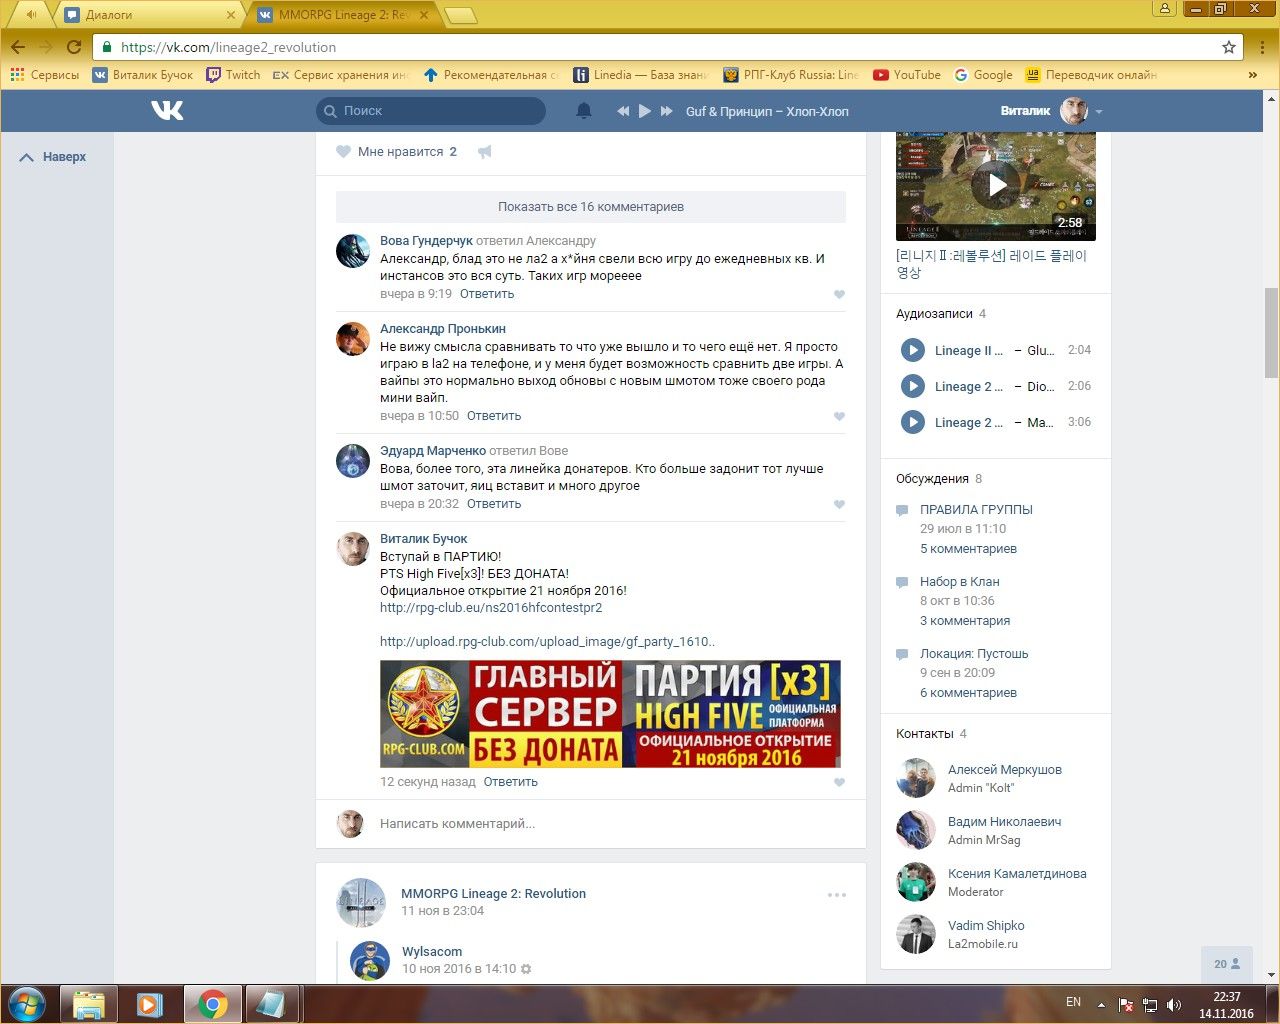Screen dimensions: 1280x1024
Task: Open the three-dots post options menu
Action: [x=837, y=895]
